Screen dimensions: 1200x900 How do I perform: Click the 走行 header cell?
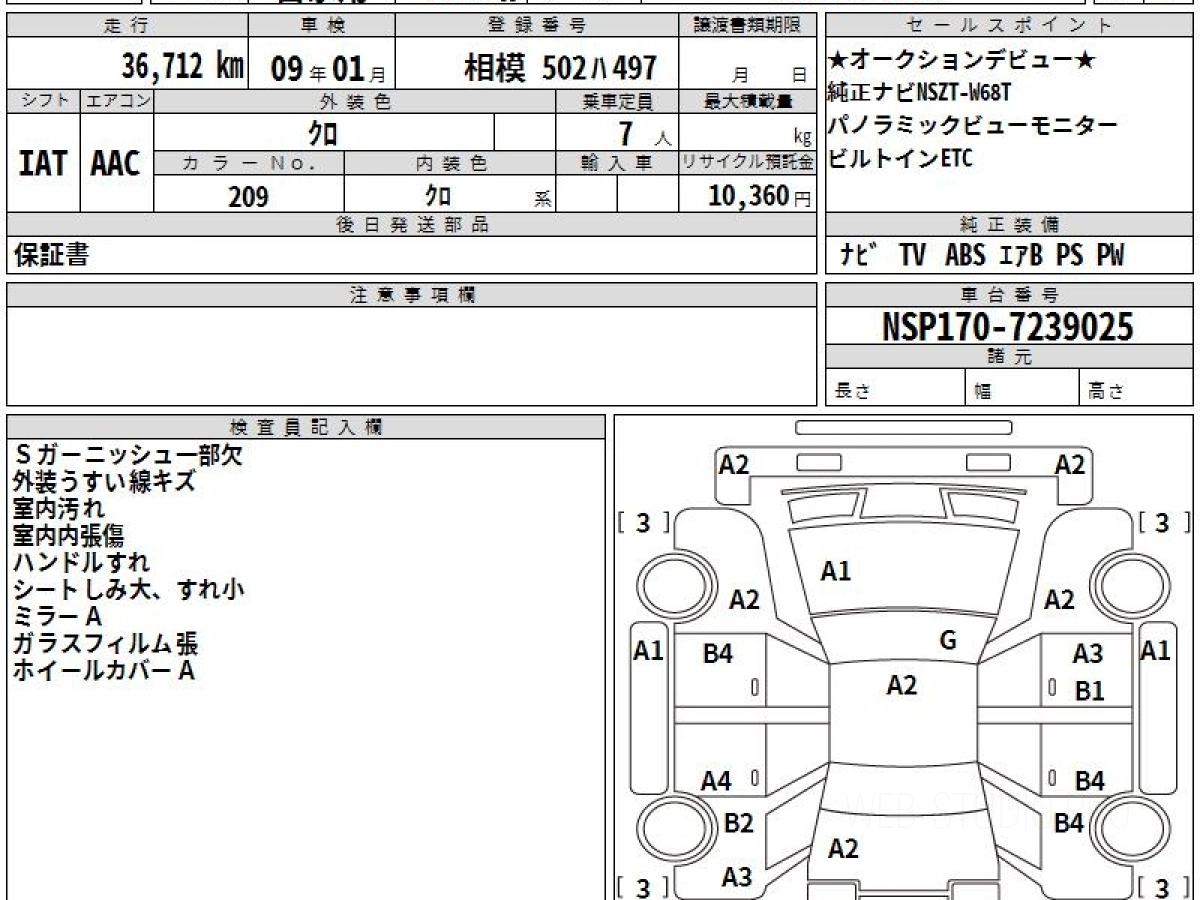tap(127, 26)
